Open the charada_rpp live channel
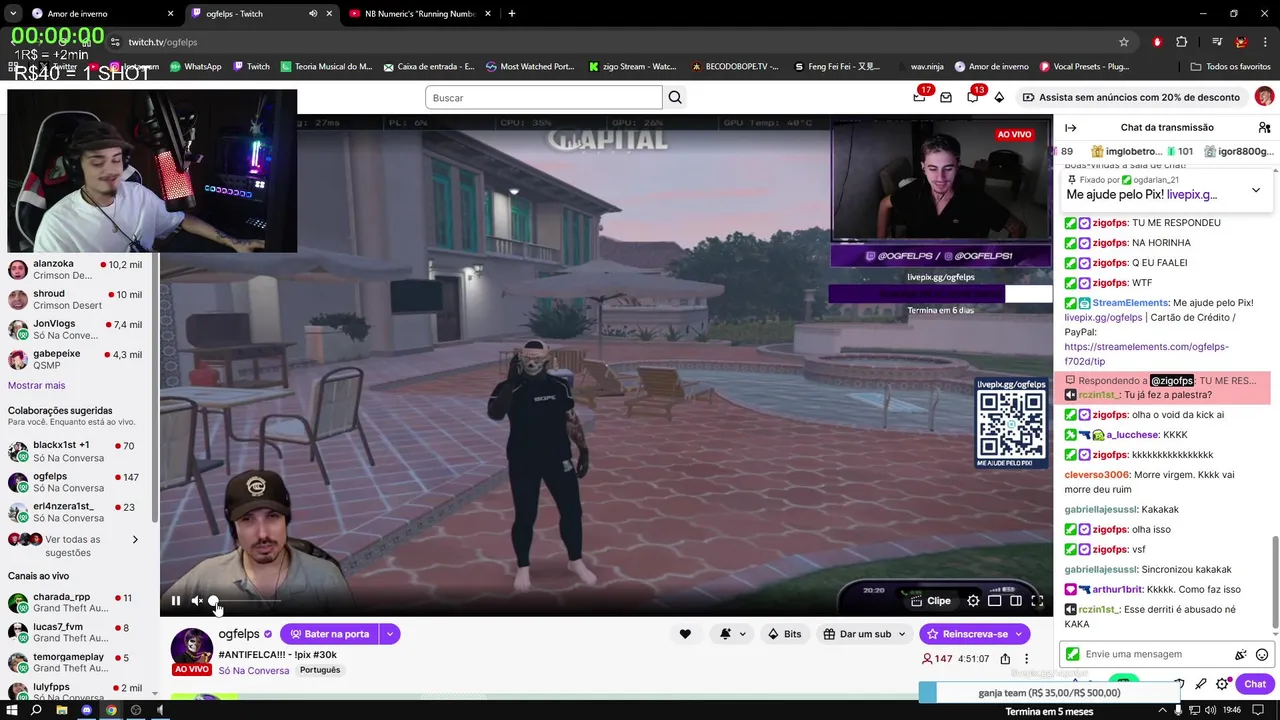Screen dimensions: 1280x720 (75, 603)
